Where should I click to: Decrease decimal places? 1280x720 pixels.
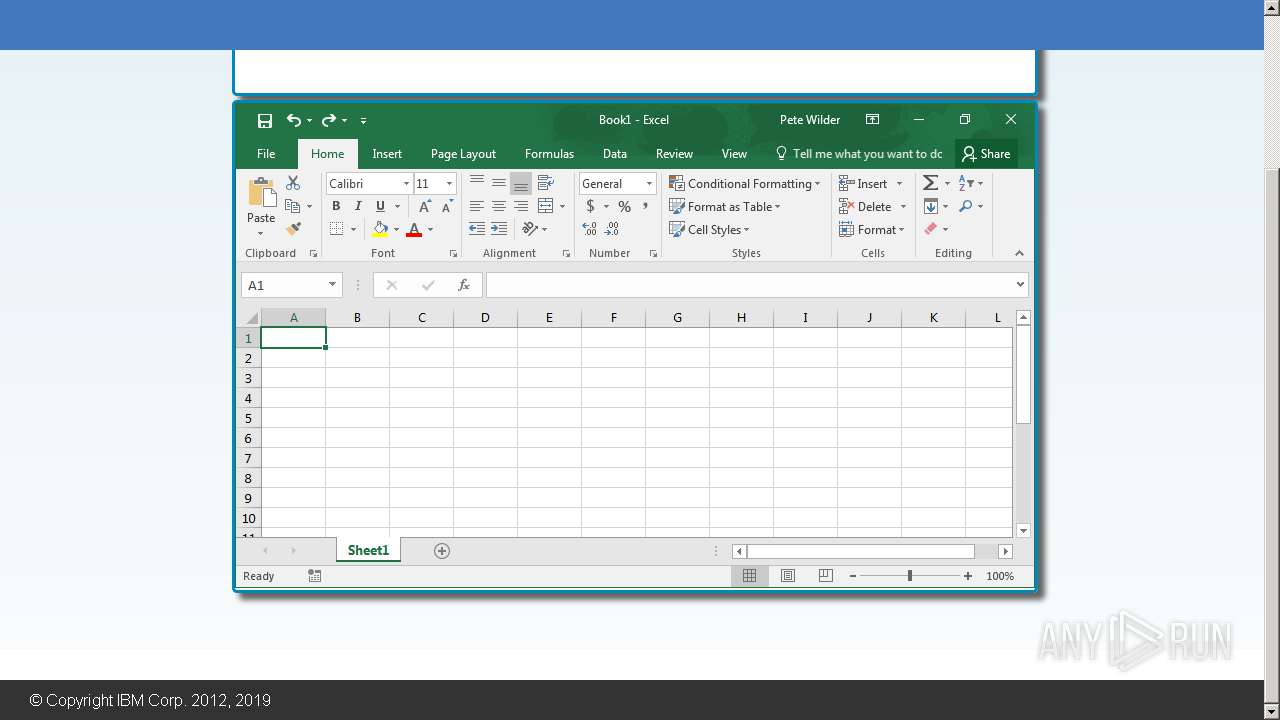point(612,229)
